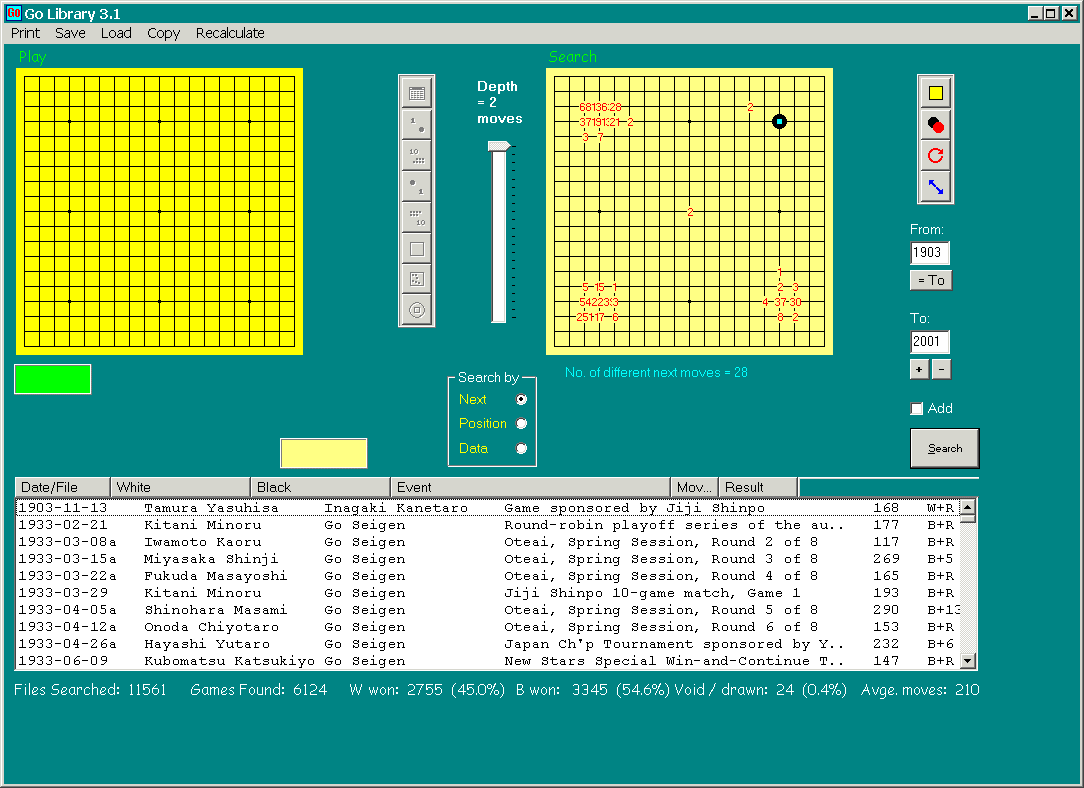The height and width of the screenshot is (788, 1084).
Task: Tick the Add checkbox
Action: click(917, 409)
